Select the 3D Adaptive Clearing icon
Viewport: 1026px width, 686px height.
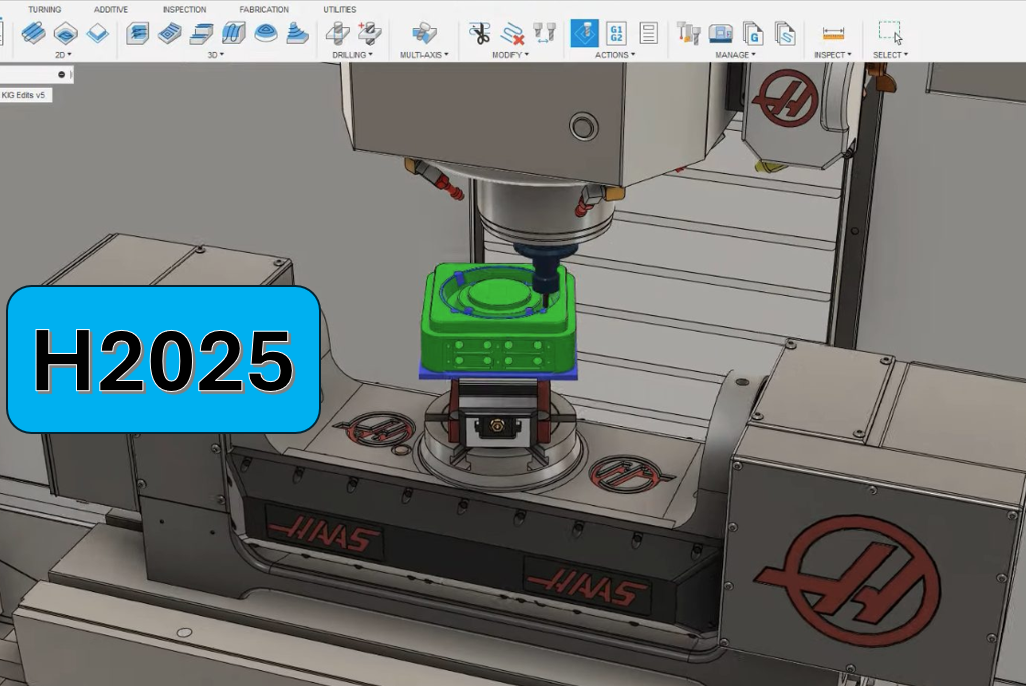pos(138,33)
